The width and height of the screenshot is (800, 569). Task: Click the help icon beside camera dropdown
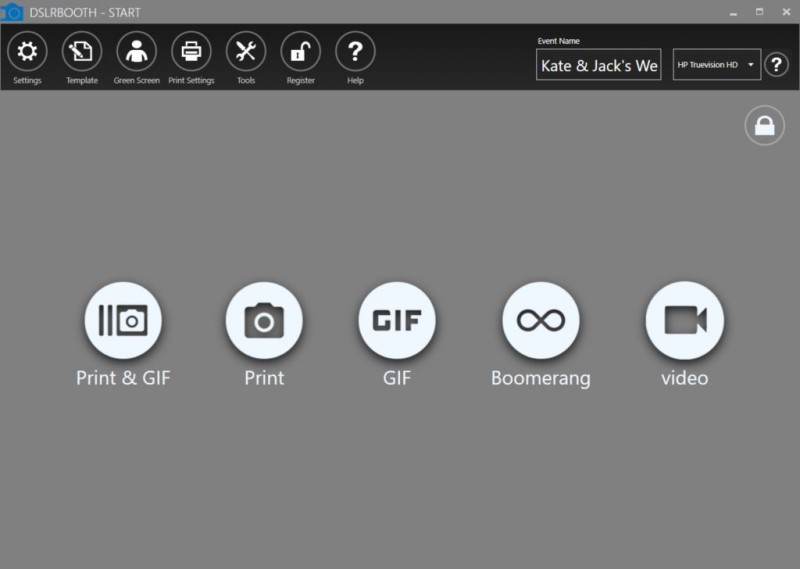[777, 64]
